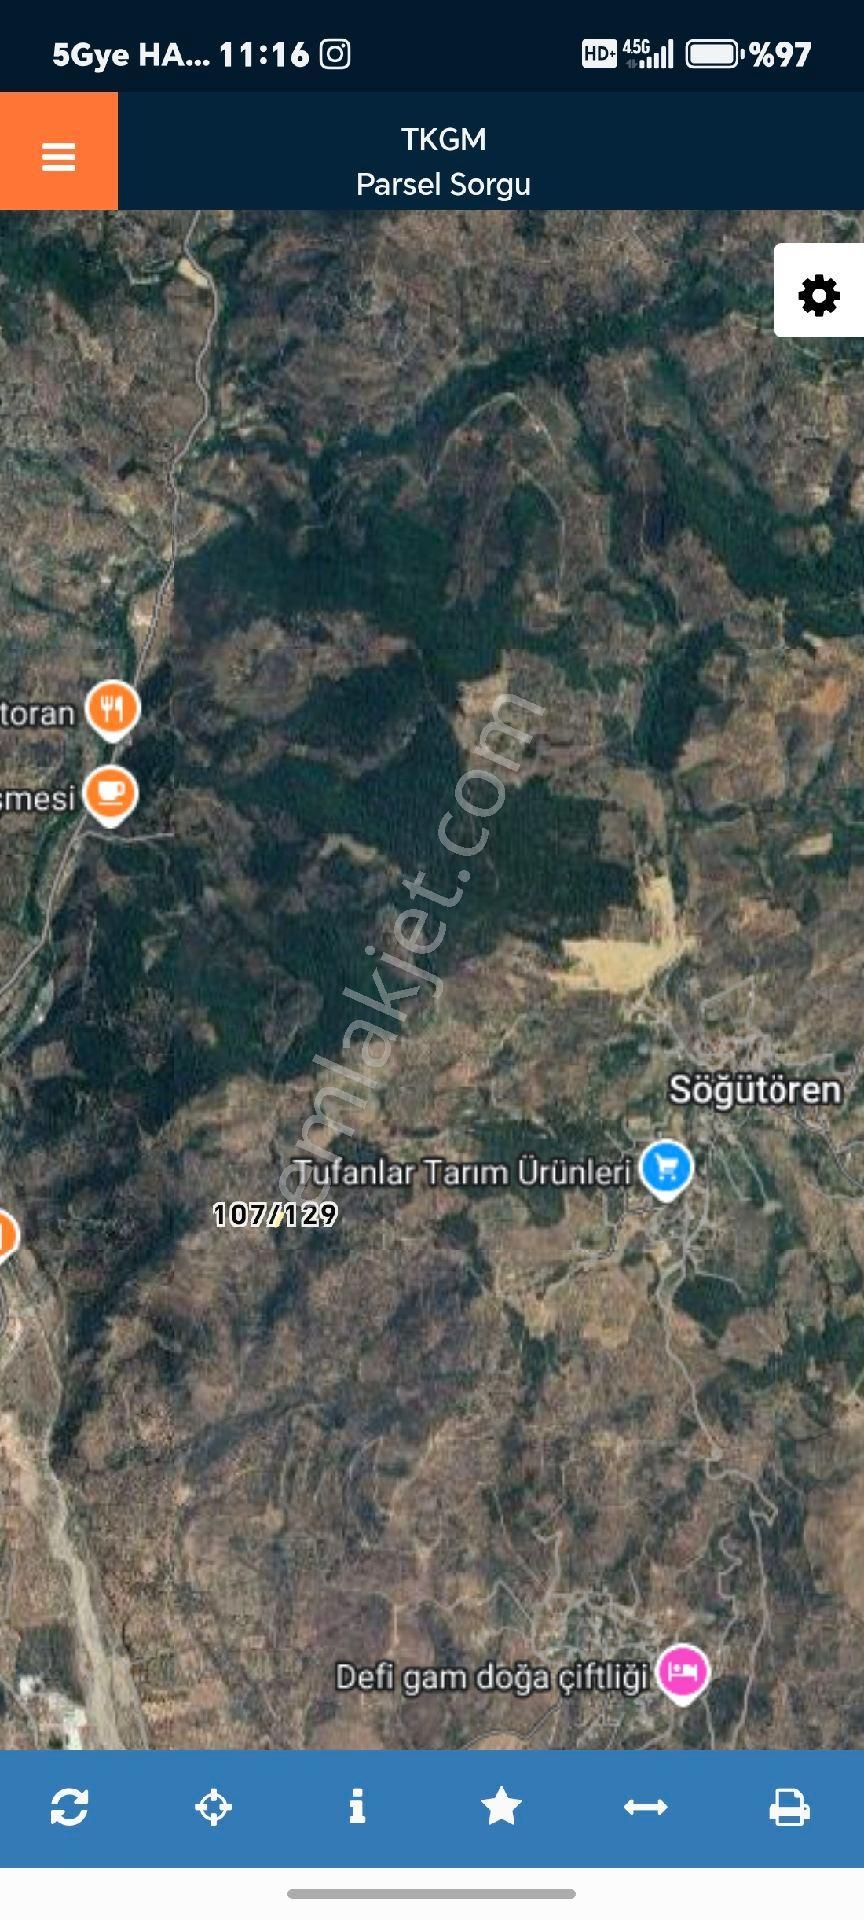Open the orange hamburger menu
864x1920 pixels.
(59, 152)
